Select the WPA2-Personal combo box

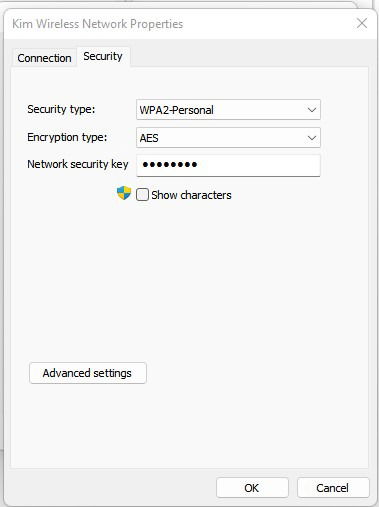(228, 110)
